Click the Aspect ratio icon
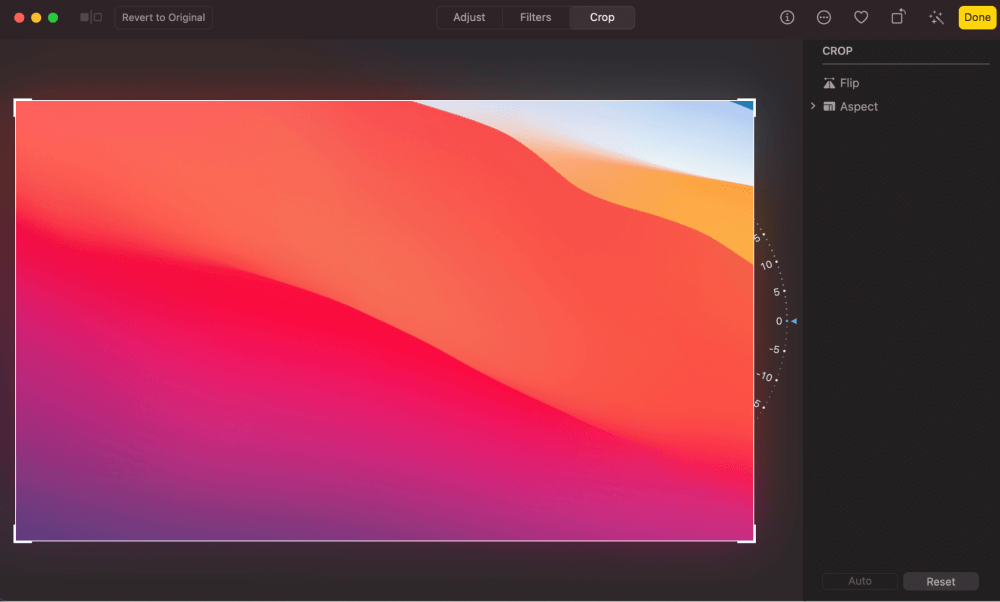Screen dimensions: 1000x602 tap(829, 107)
